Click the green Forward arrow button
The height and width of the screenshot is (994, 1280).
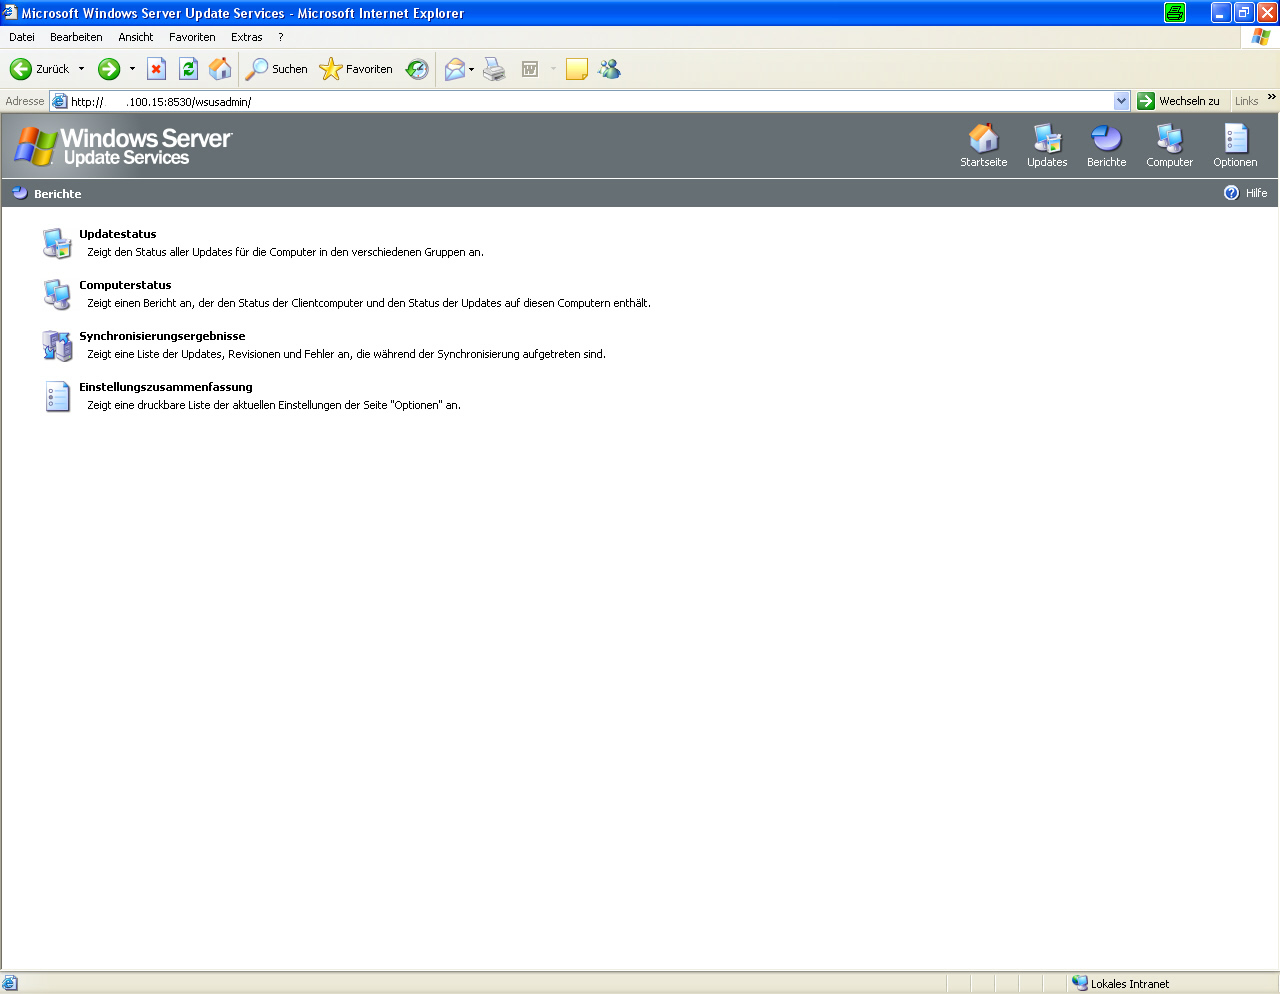point(109,69)
